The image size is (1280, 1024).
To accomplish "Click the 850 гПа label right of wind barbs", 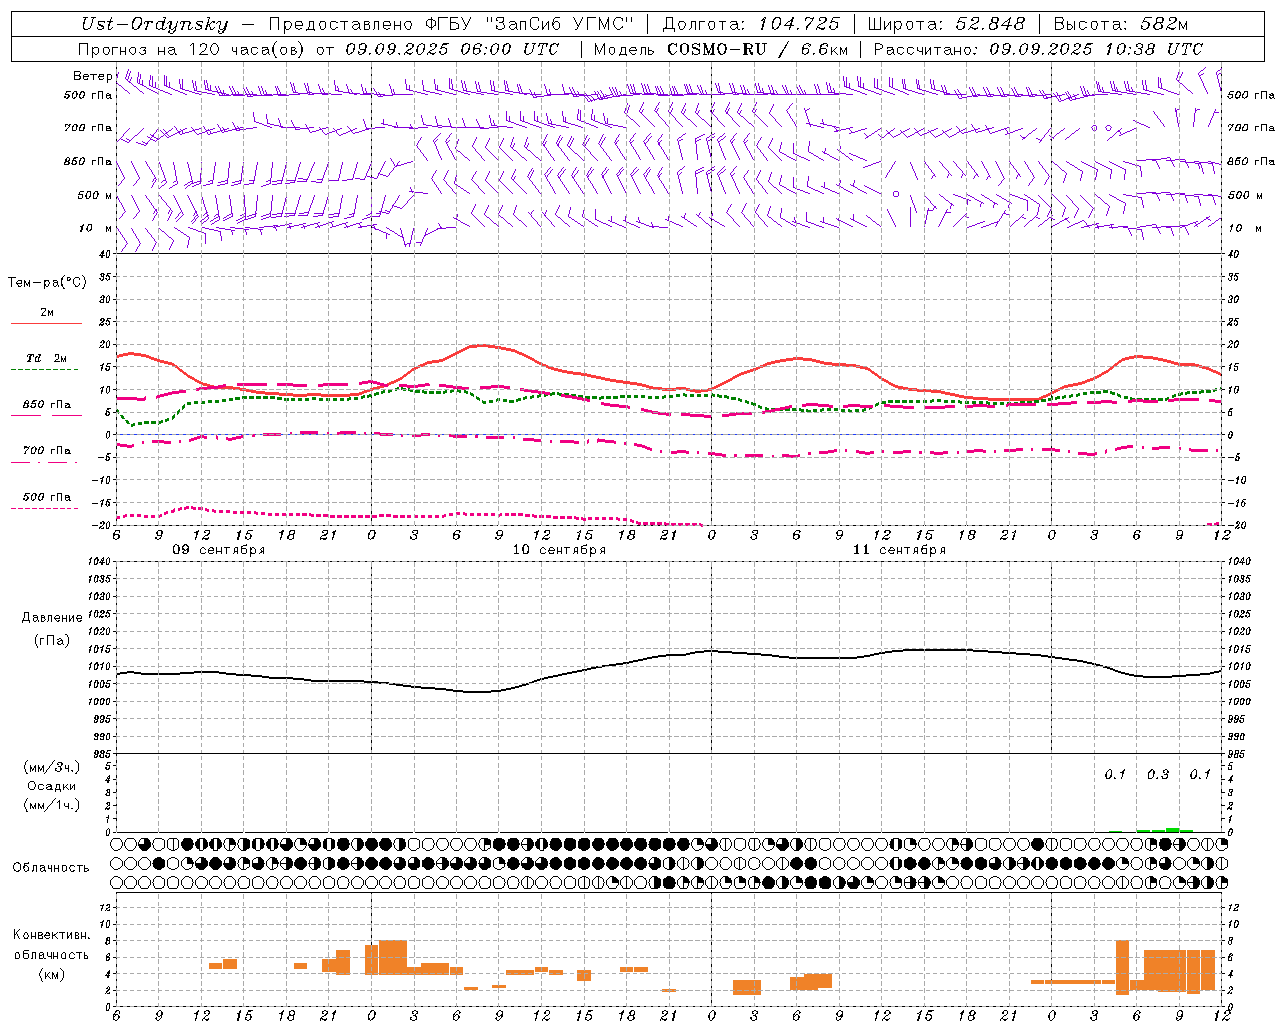I will pos(1251,161).
